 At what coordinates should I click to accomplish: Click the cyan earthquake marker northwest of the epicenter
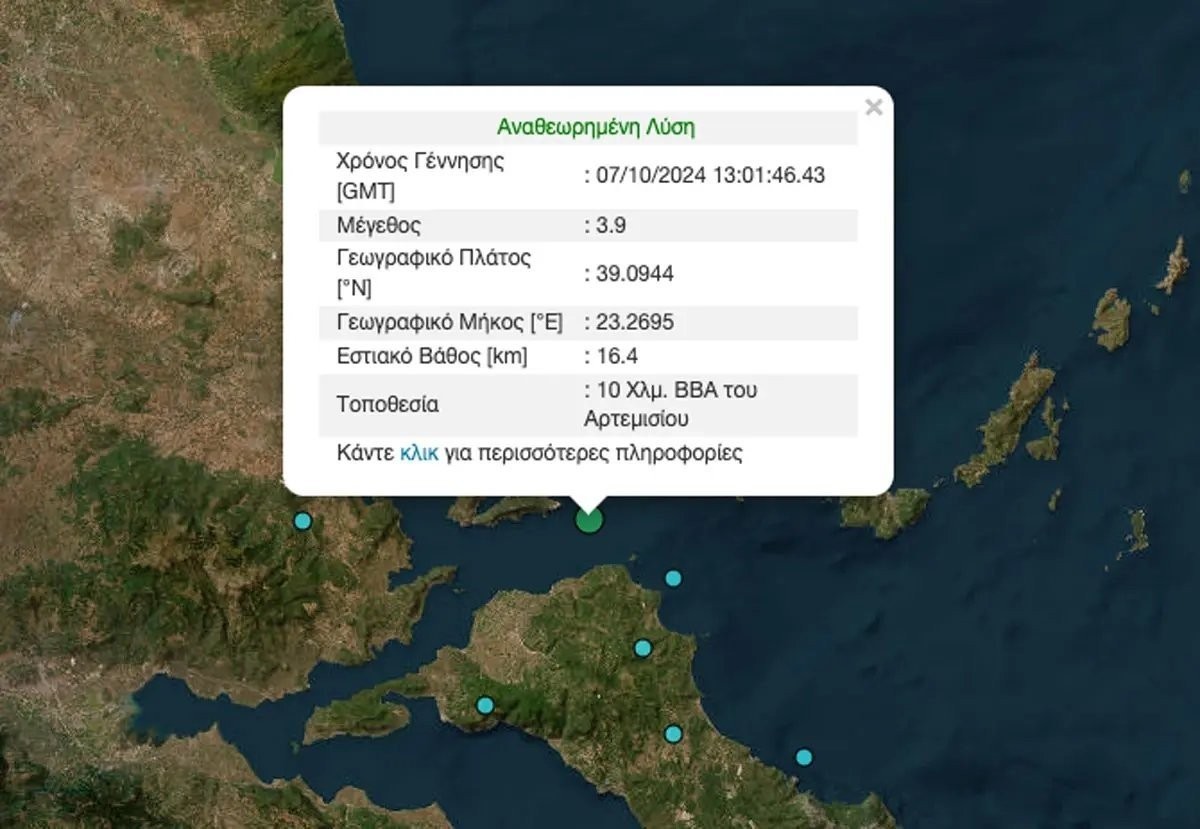click(301, 519)
